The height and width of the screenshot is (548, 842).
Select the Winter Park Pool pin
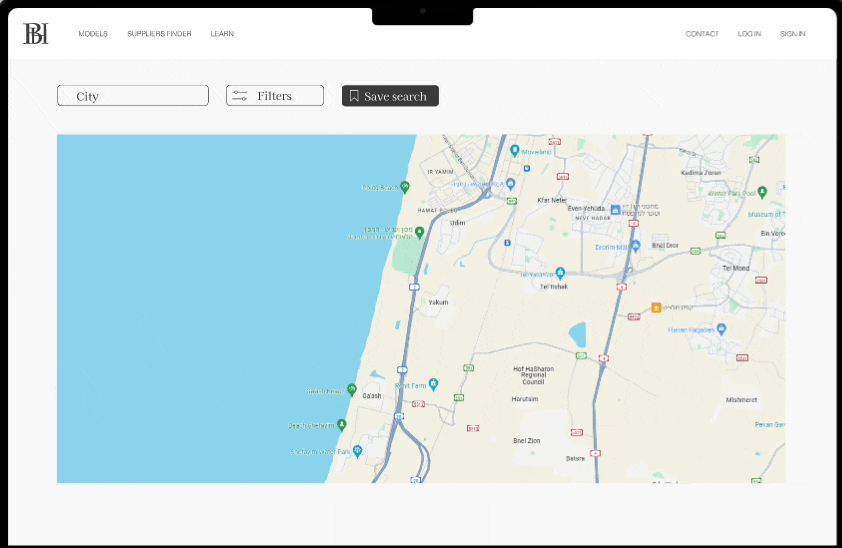pos(762,192)
